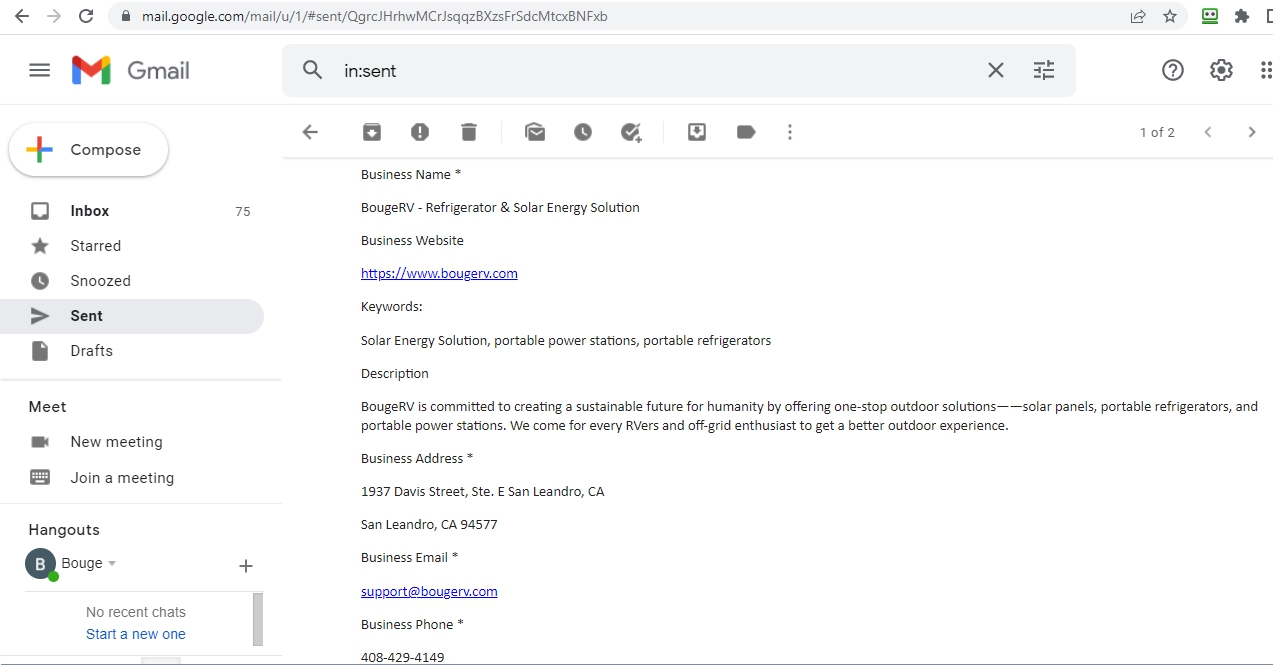Bookmark this page with the star icon
Screen dimensions: 1273x665
1169,16
